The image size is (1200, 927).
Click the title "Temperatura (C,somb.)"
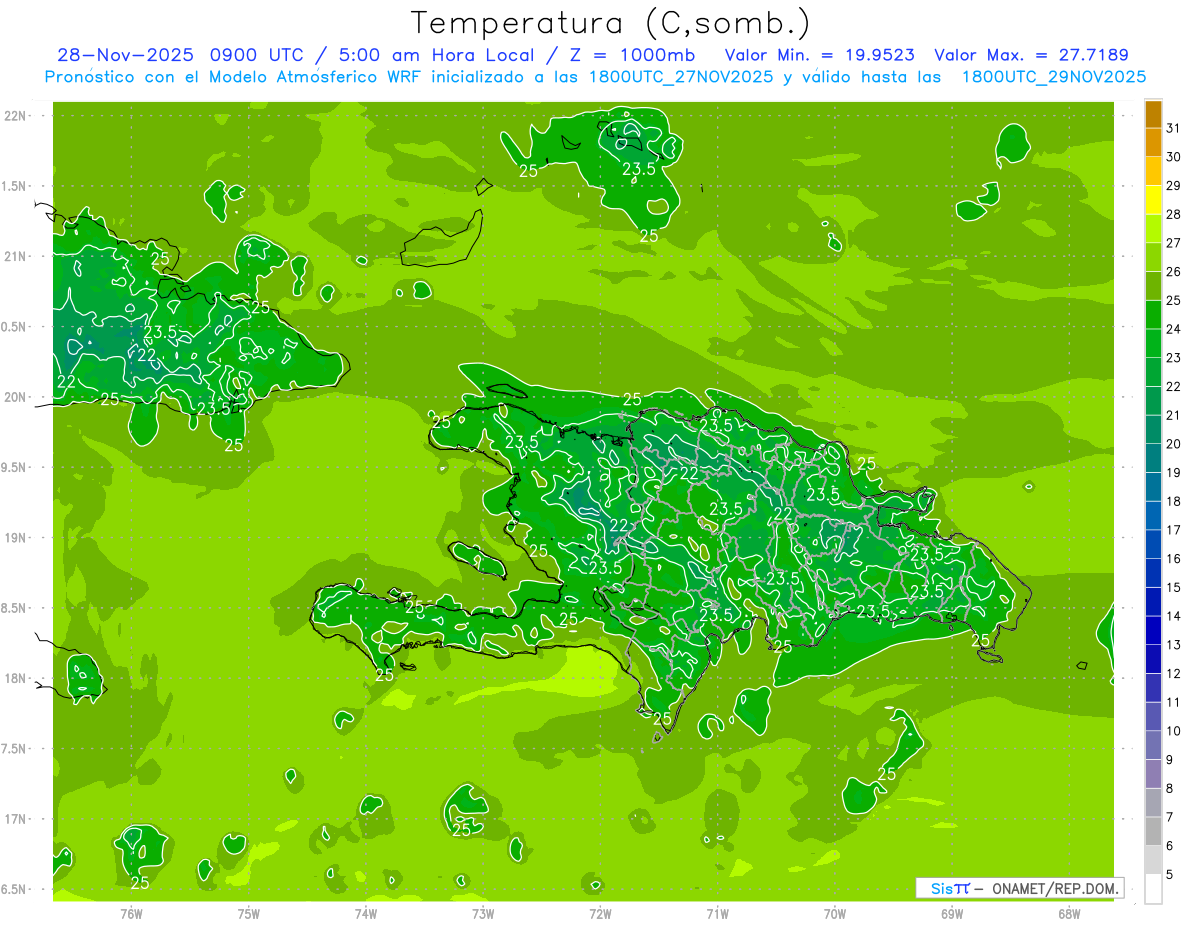[x=611, y=23]
